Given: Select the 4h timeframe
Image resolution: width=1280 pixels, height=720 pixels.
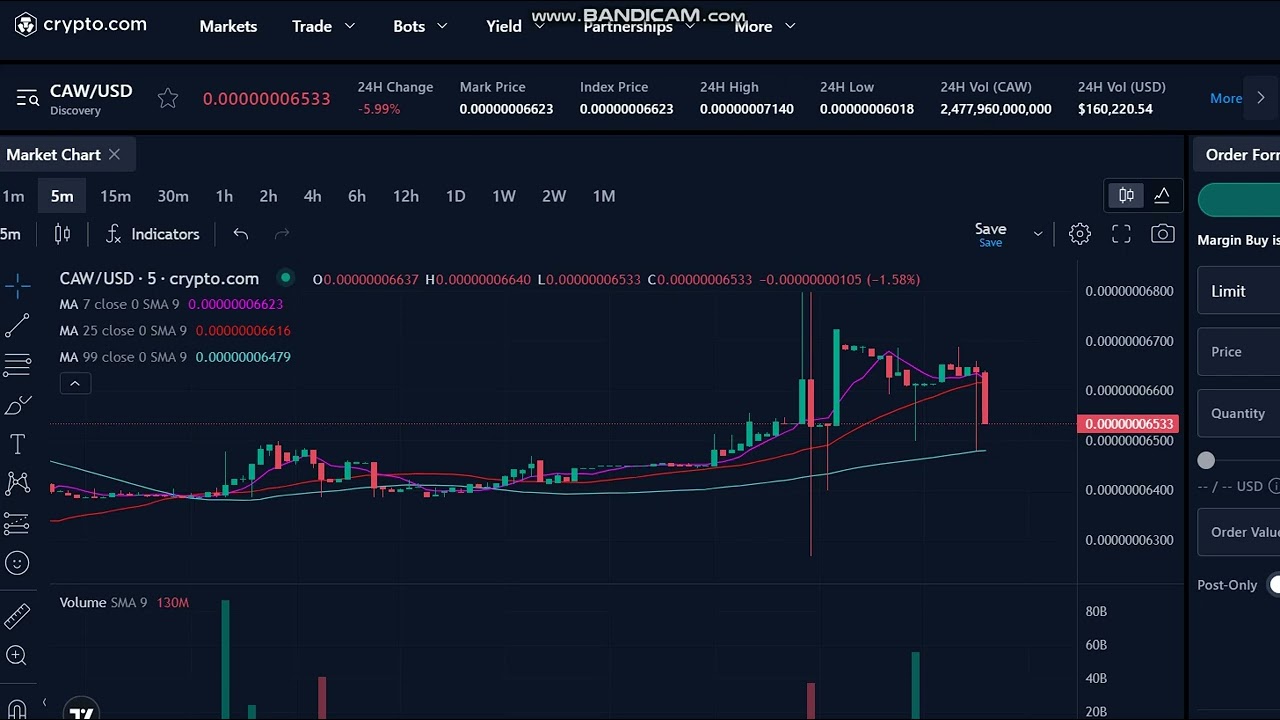Looking at the screenshot, I should click(312, 196).
